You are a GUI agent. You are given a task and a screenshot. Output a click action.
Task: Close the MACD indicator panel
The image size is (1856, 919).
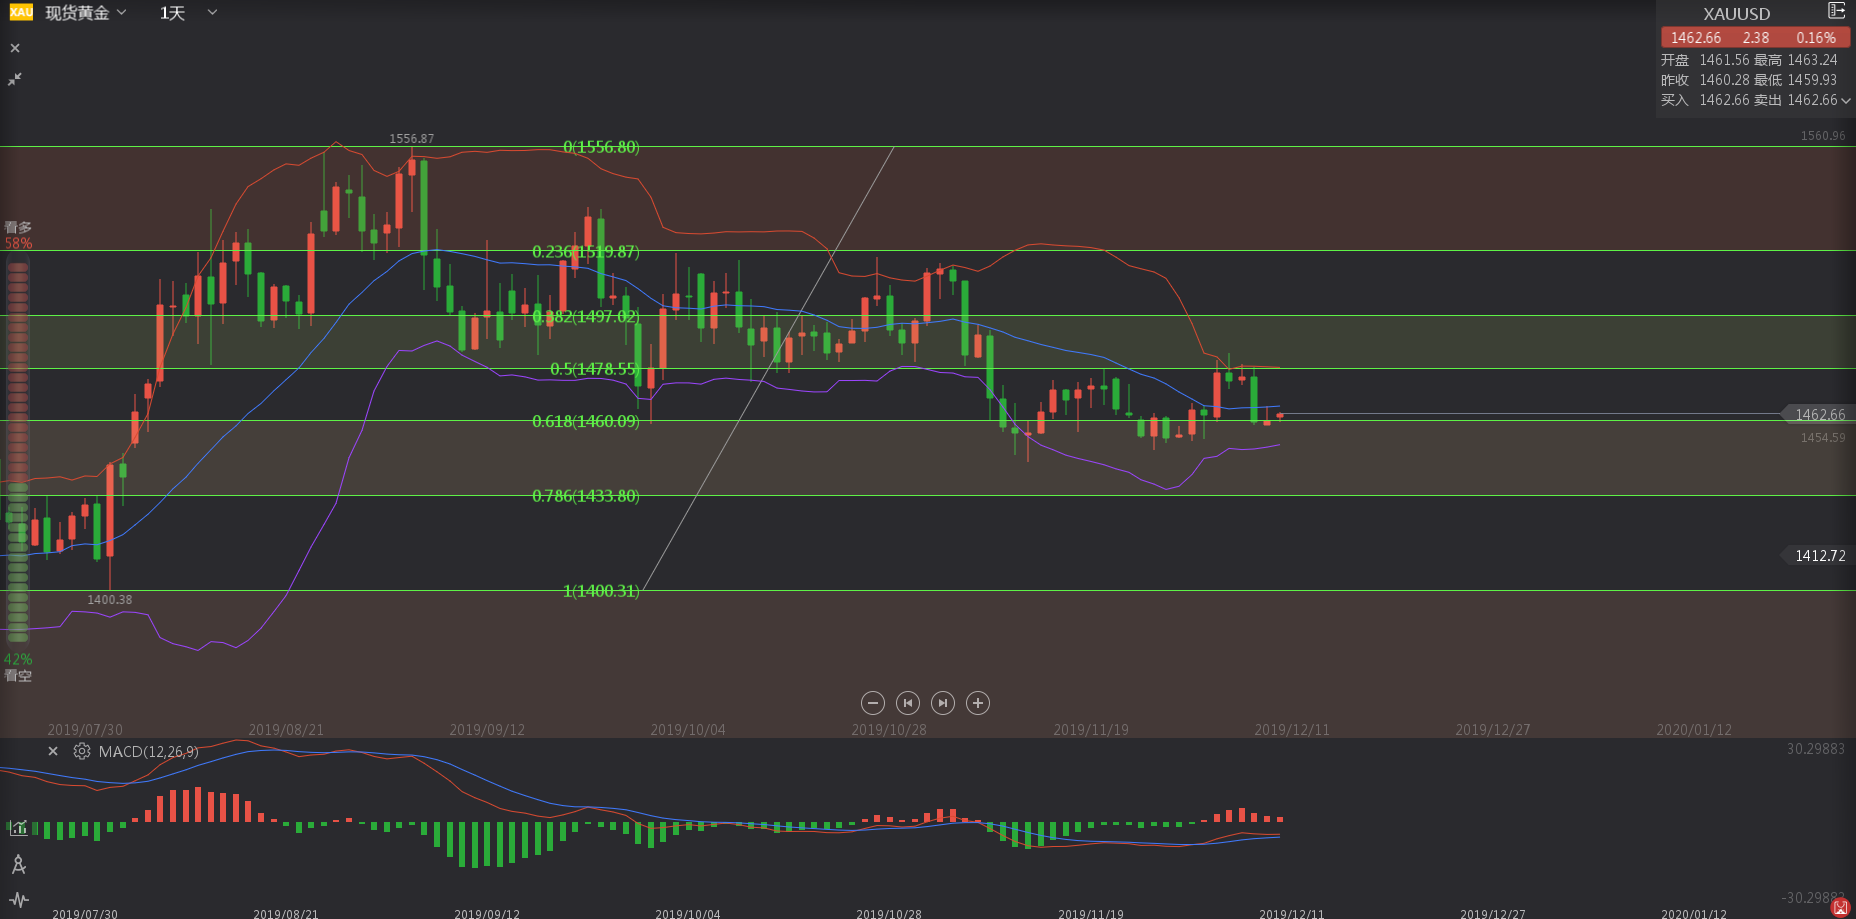pyautogui.click(x=53, y=751)
